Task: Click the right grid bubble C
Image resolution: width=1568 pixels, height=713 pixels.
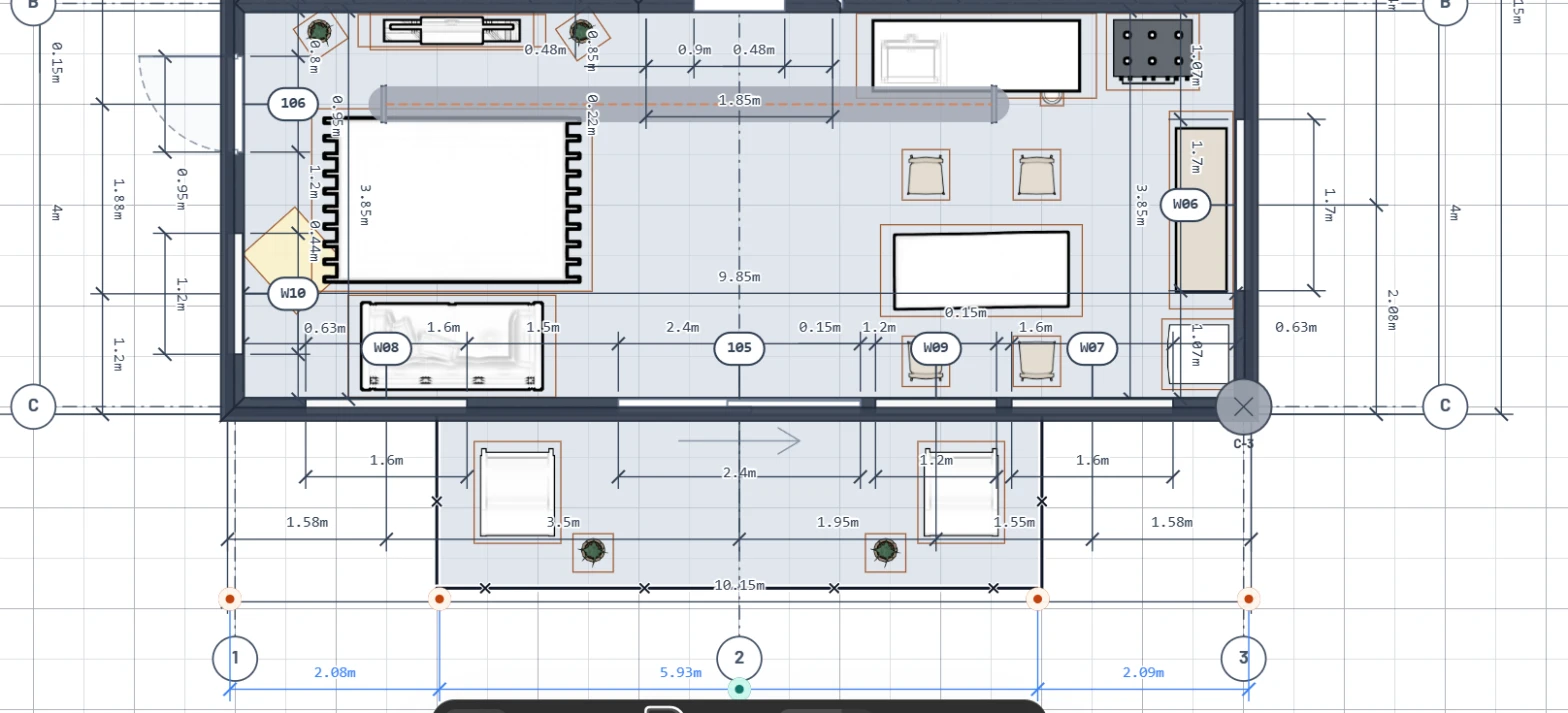Action: click(x=1445, y=406)
